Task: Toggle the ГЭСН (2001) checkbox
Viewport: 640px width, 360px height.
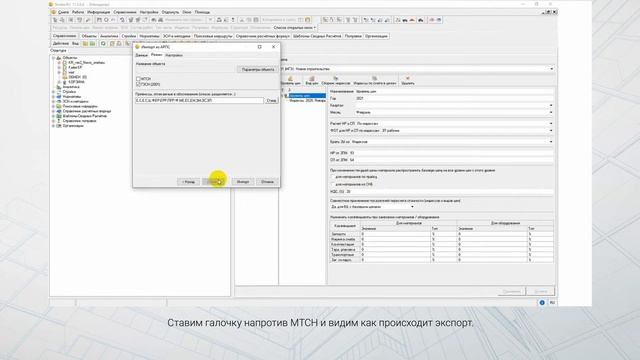Action: 138,84
